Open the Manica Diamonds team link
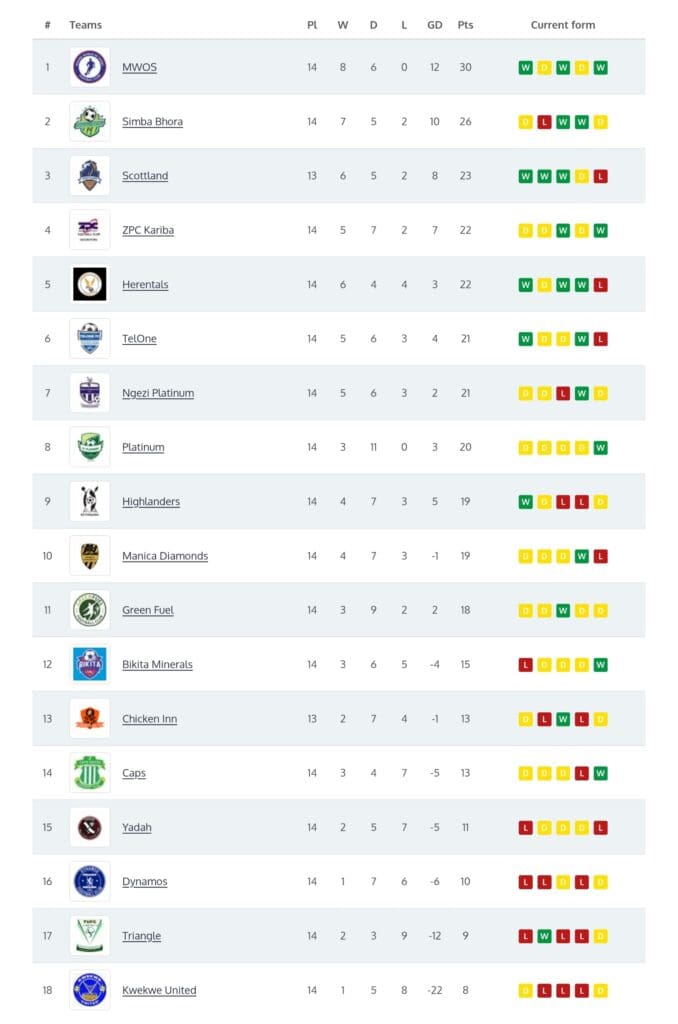Viewport: 678px width, 1024px height. pos(165,556)
